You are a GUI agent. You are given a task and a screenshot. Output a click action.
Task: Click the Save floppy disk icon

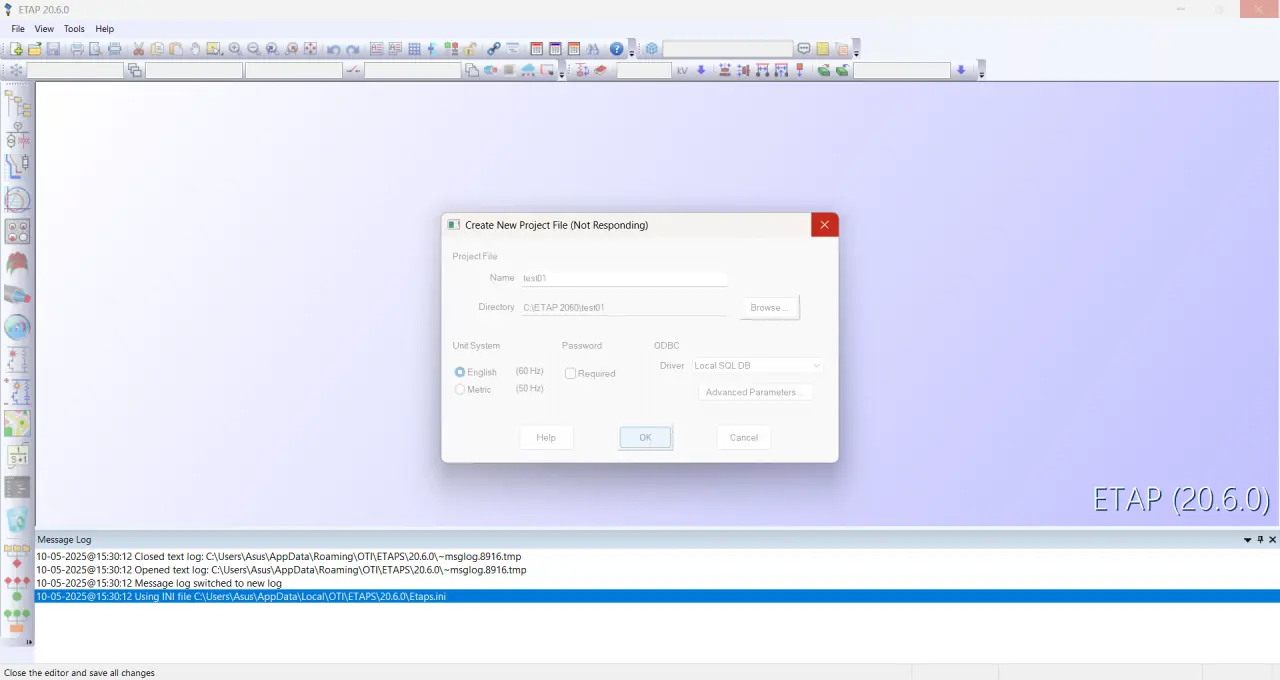53,49
